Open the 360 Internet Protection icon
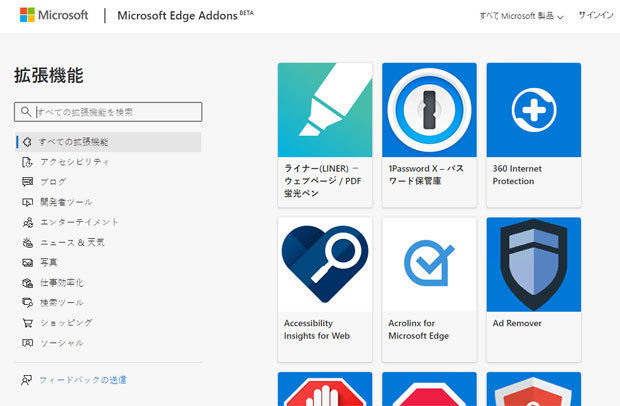The image size is (620, 406). pyautogui.click(x=533, y=110)
